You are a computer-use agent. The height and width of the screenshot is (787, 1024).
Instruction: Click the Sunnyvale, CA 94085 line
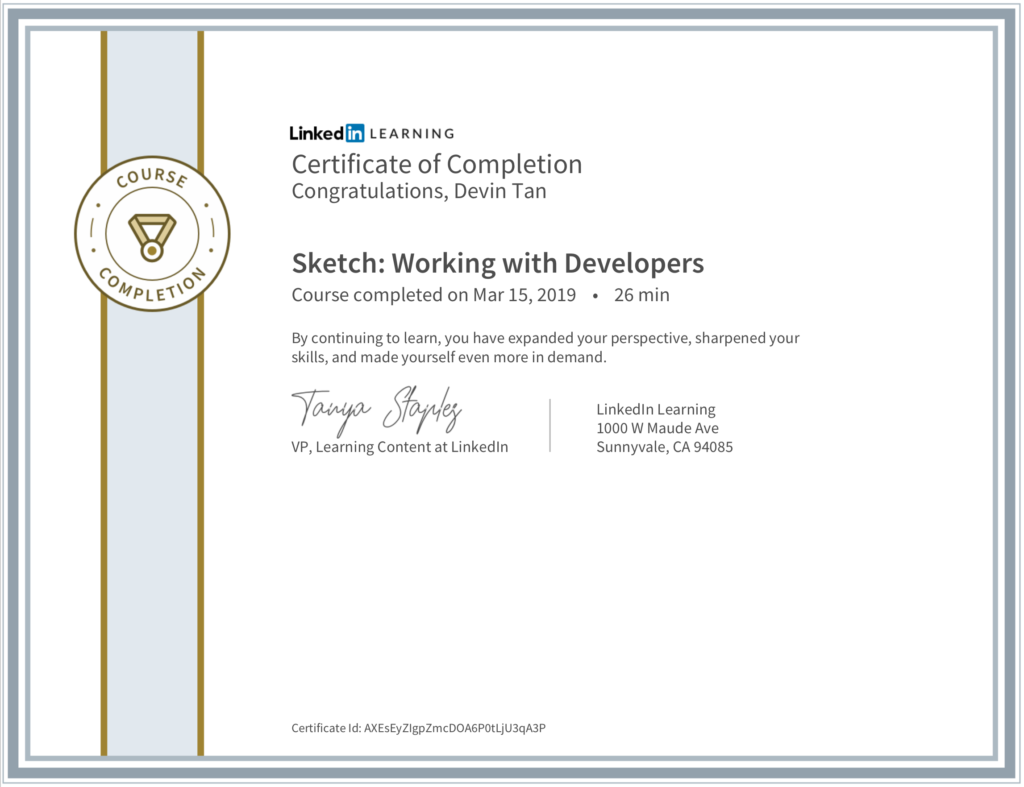[664, 447]
